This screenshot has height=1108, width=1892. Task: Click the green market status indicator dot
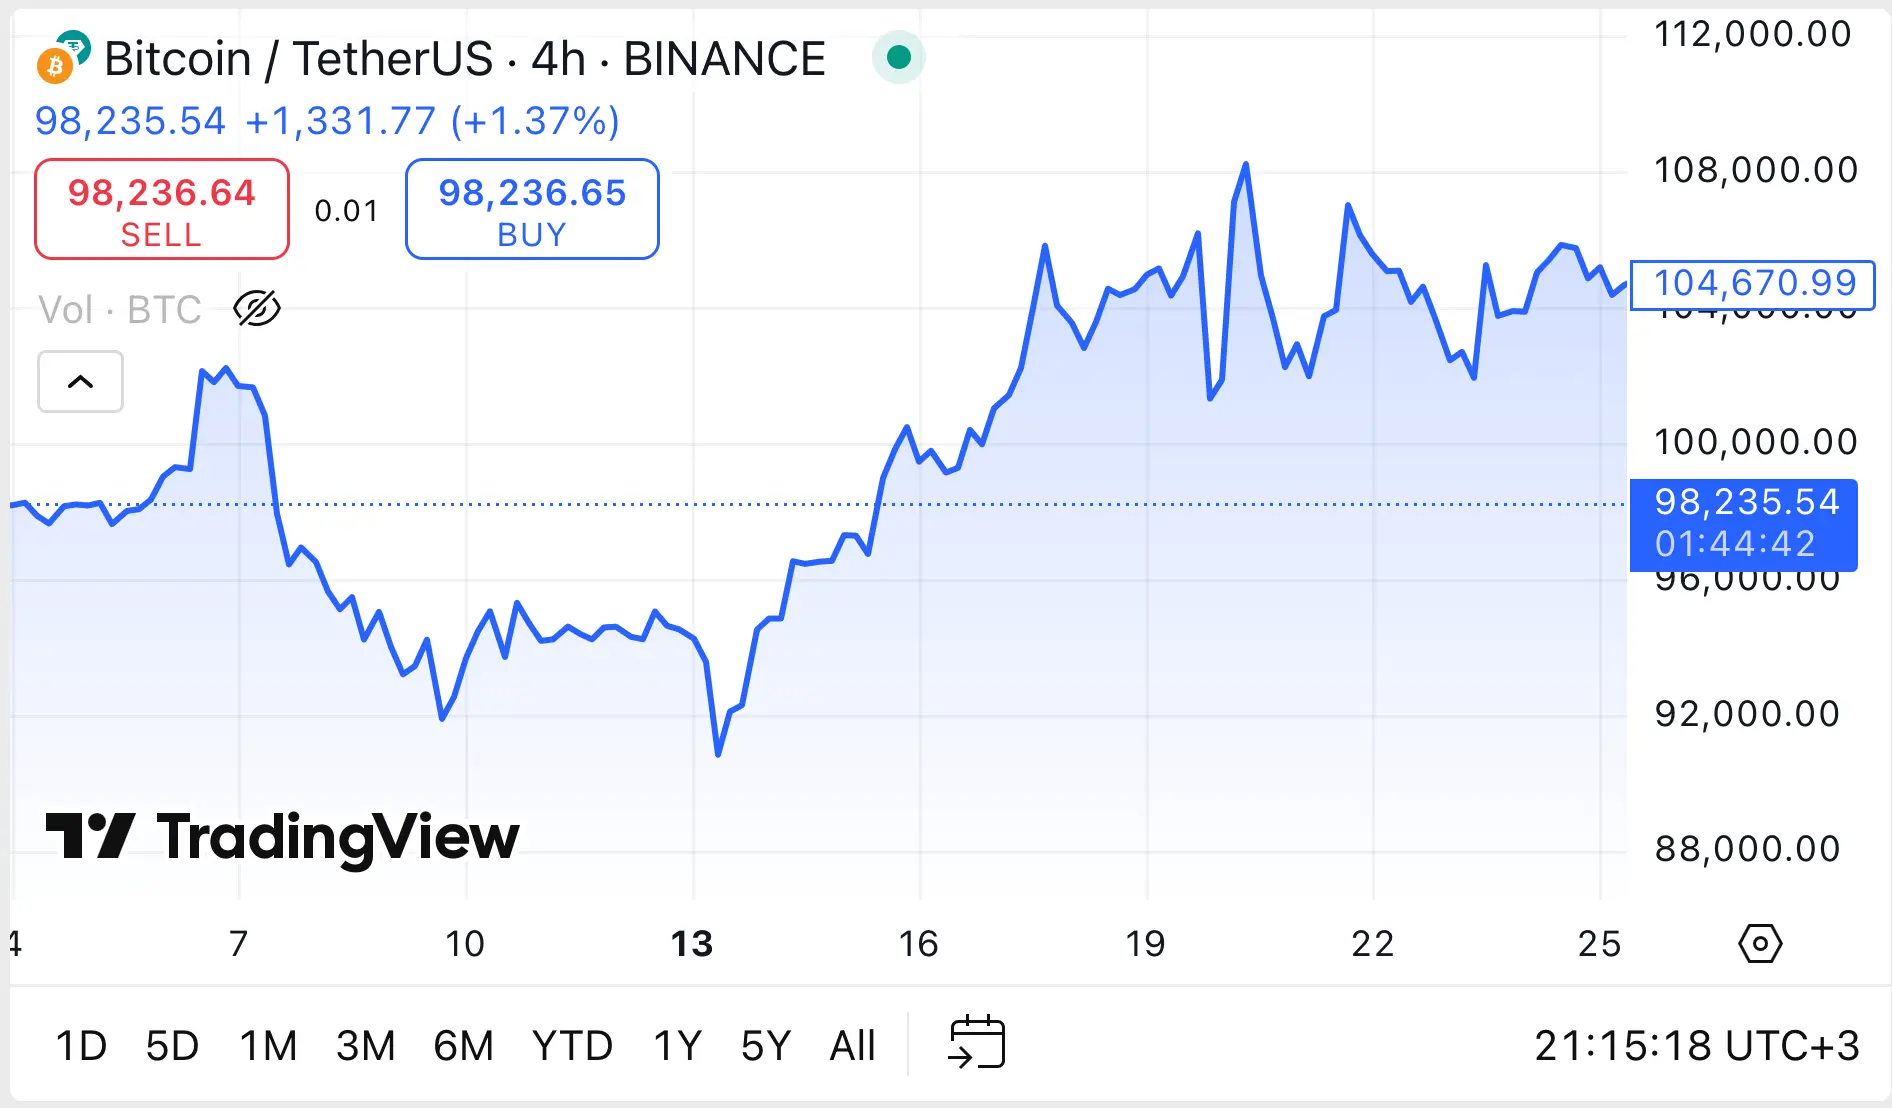click(x=898, y=57)
